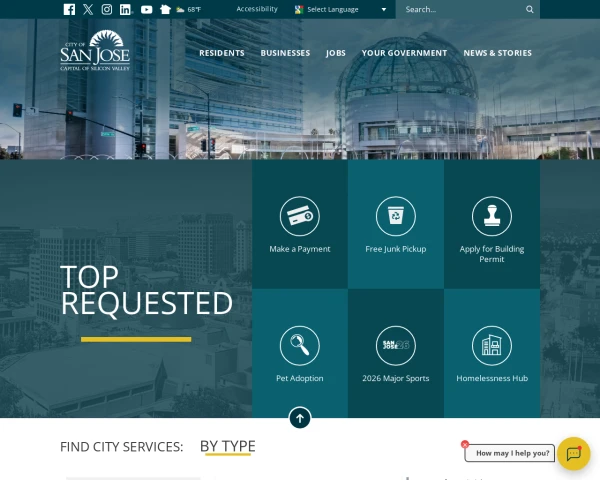Open the Select Language dropdown

(x=346, y=10)
